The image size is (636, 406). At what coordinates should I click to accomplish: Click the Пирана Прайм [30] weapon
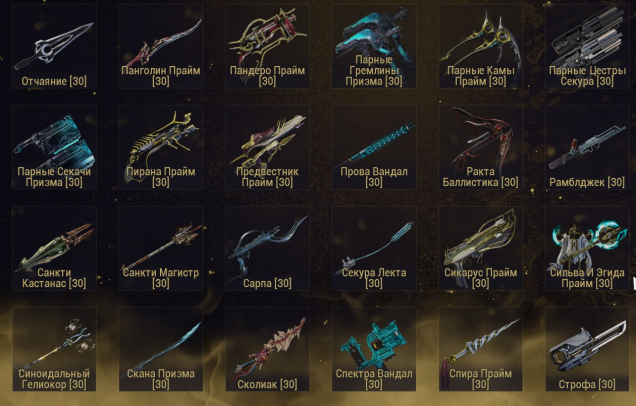(x=161, y=148)
